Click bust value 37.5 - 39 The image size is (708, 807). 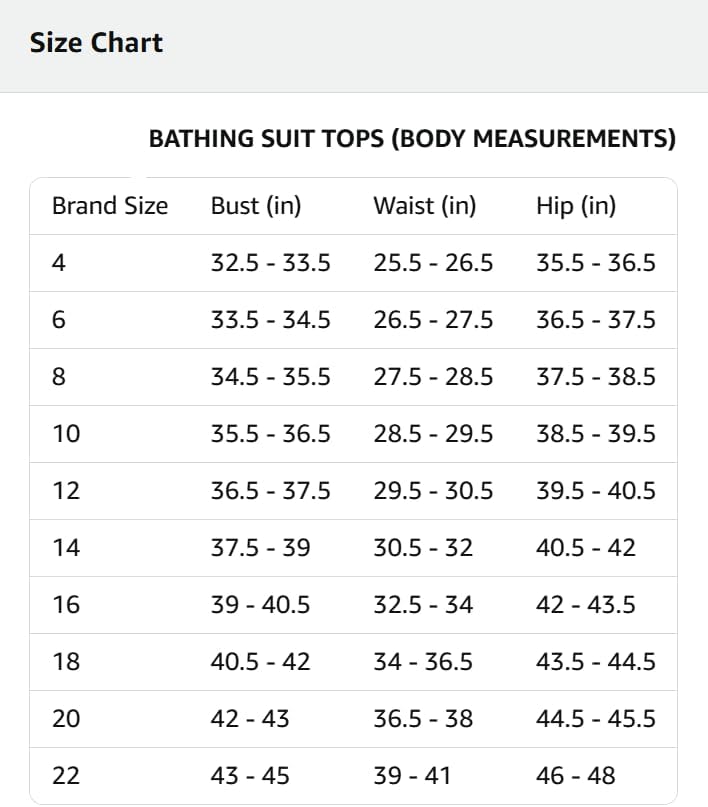click(x=260, y=548)
